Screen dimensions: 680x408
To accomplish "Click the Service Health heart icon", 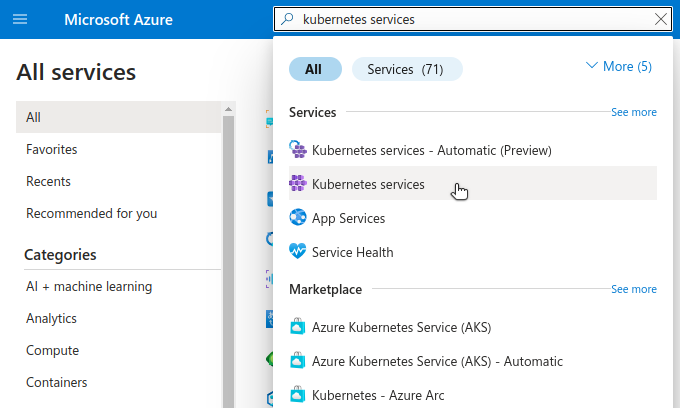I will coord(297,252).
